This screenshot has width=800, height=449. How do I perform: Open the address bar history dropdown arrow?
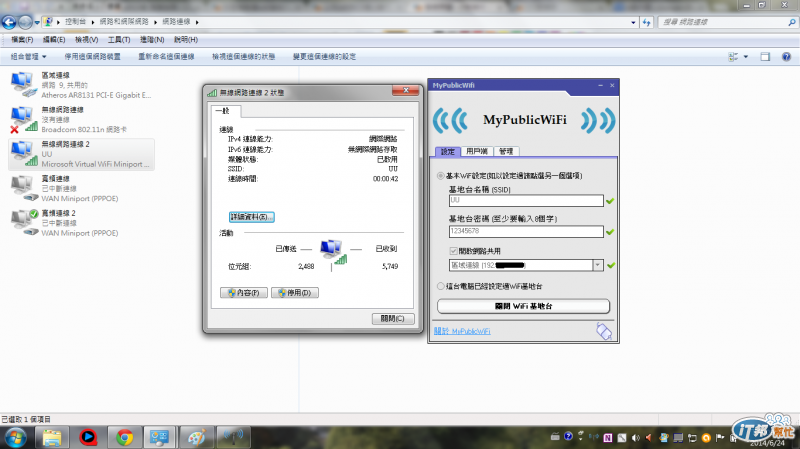633,22
